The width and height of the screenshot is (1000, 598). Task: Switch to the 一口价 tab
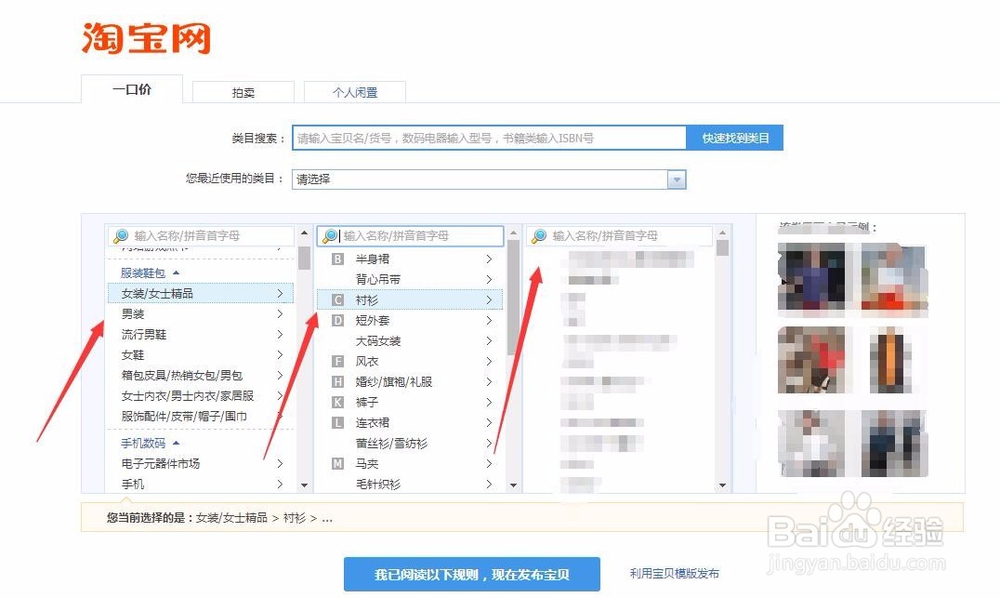click(132, 89)
